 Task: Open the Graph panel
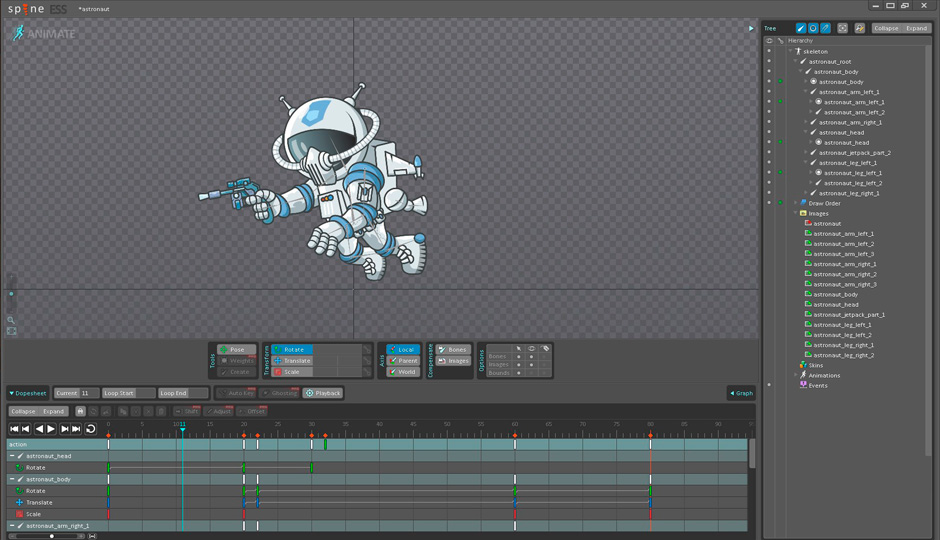[742, 393]
